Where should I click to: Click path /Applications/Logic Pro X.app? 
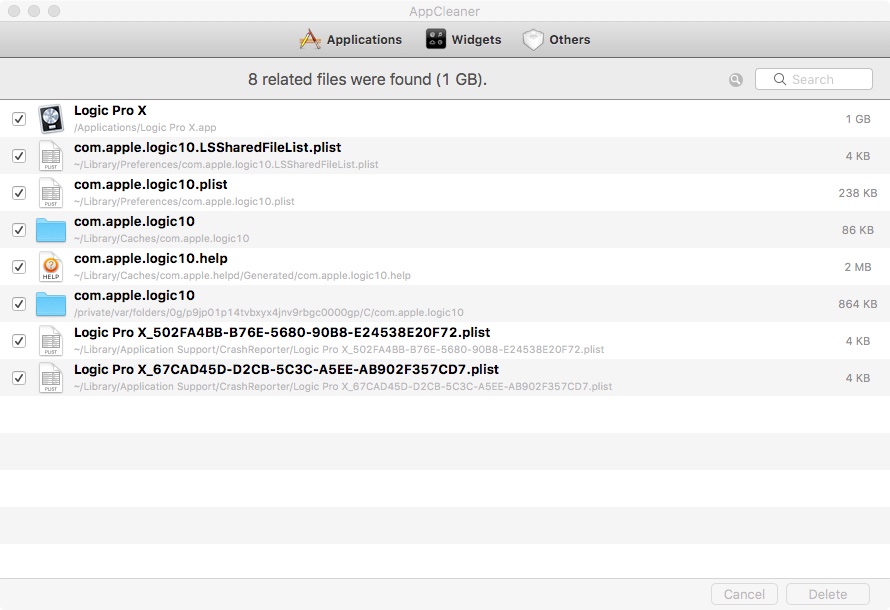click(145, 128)
